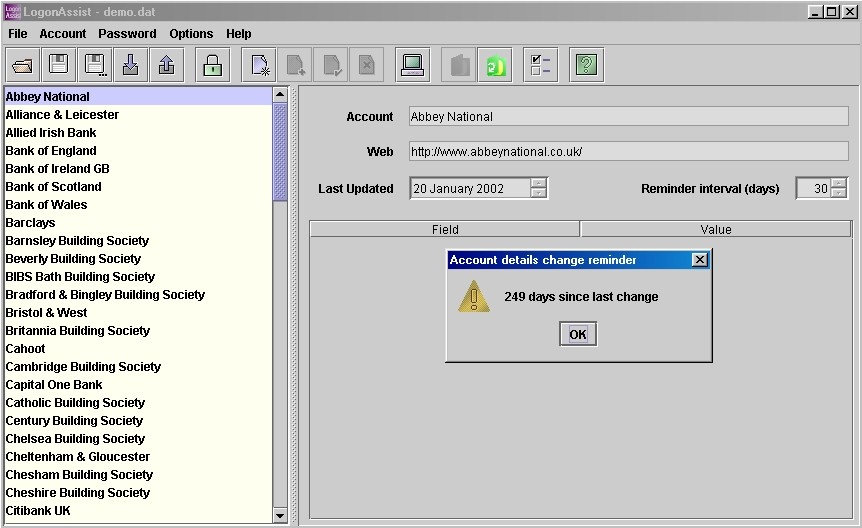The image size is (862, 528).
Task: Select Britannia Building Society entry
Action: tap(139, 331)
